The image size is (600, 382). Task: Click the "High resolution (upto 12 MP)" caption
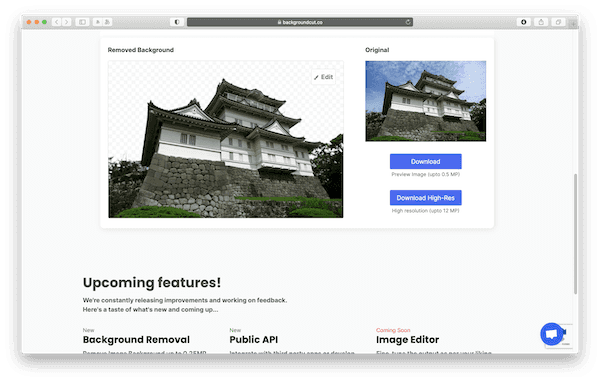(x=426, y=211)
